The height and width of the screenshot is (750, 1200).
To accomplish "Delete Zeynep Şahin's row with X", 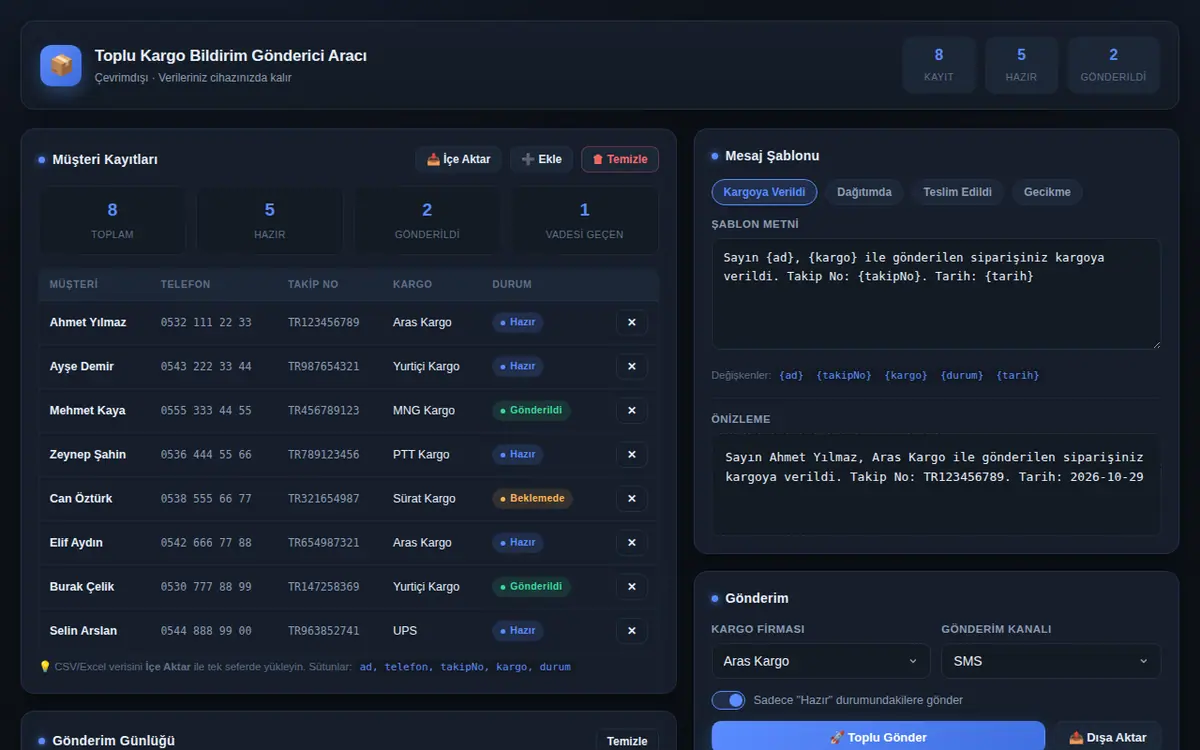I will tap(631, 454).
